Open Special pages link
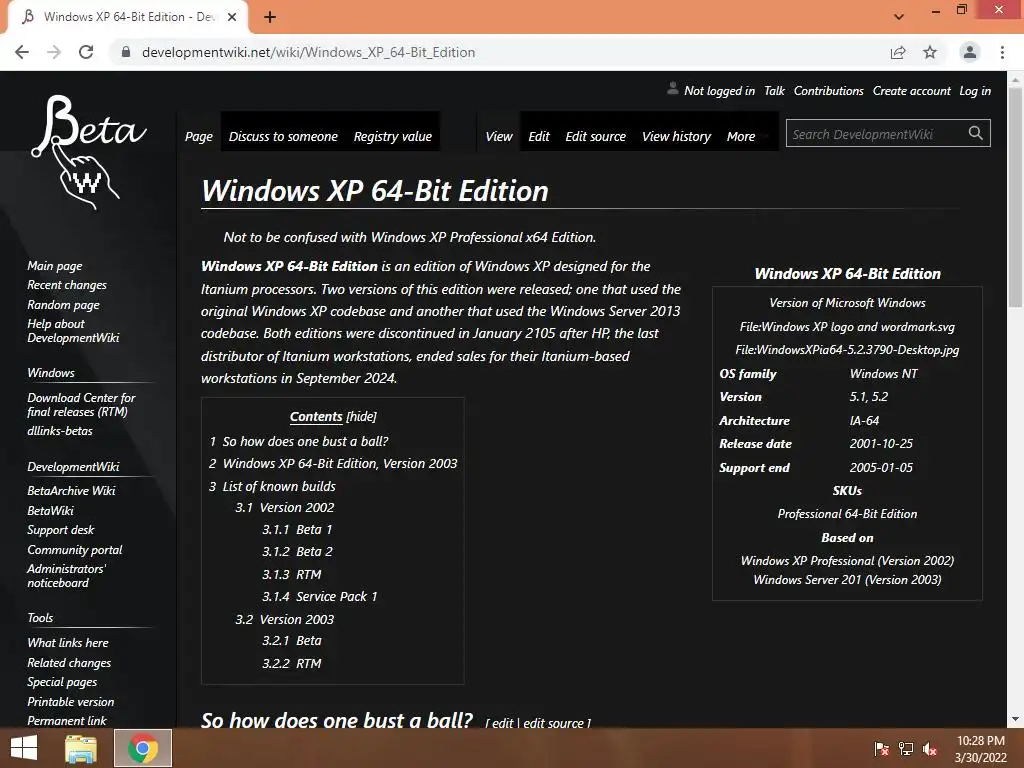The height and width of the screenshot is (768, 1024). click(62, 682)
